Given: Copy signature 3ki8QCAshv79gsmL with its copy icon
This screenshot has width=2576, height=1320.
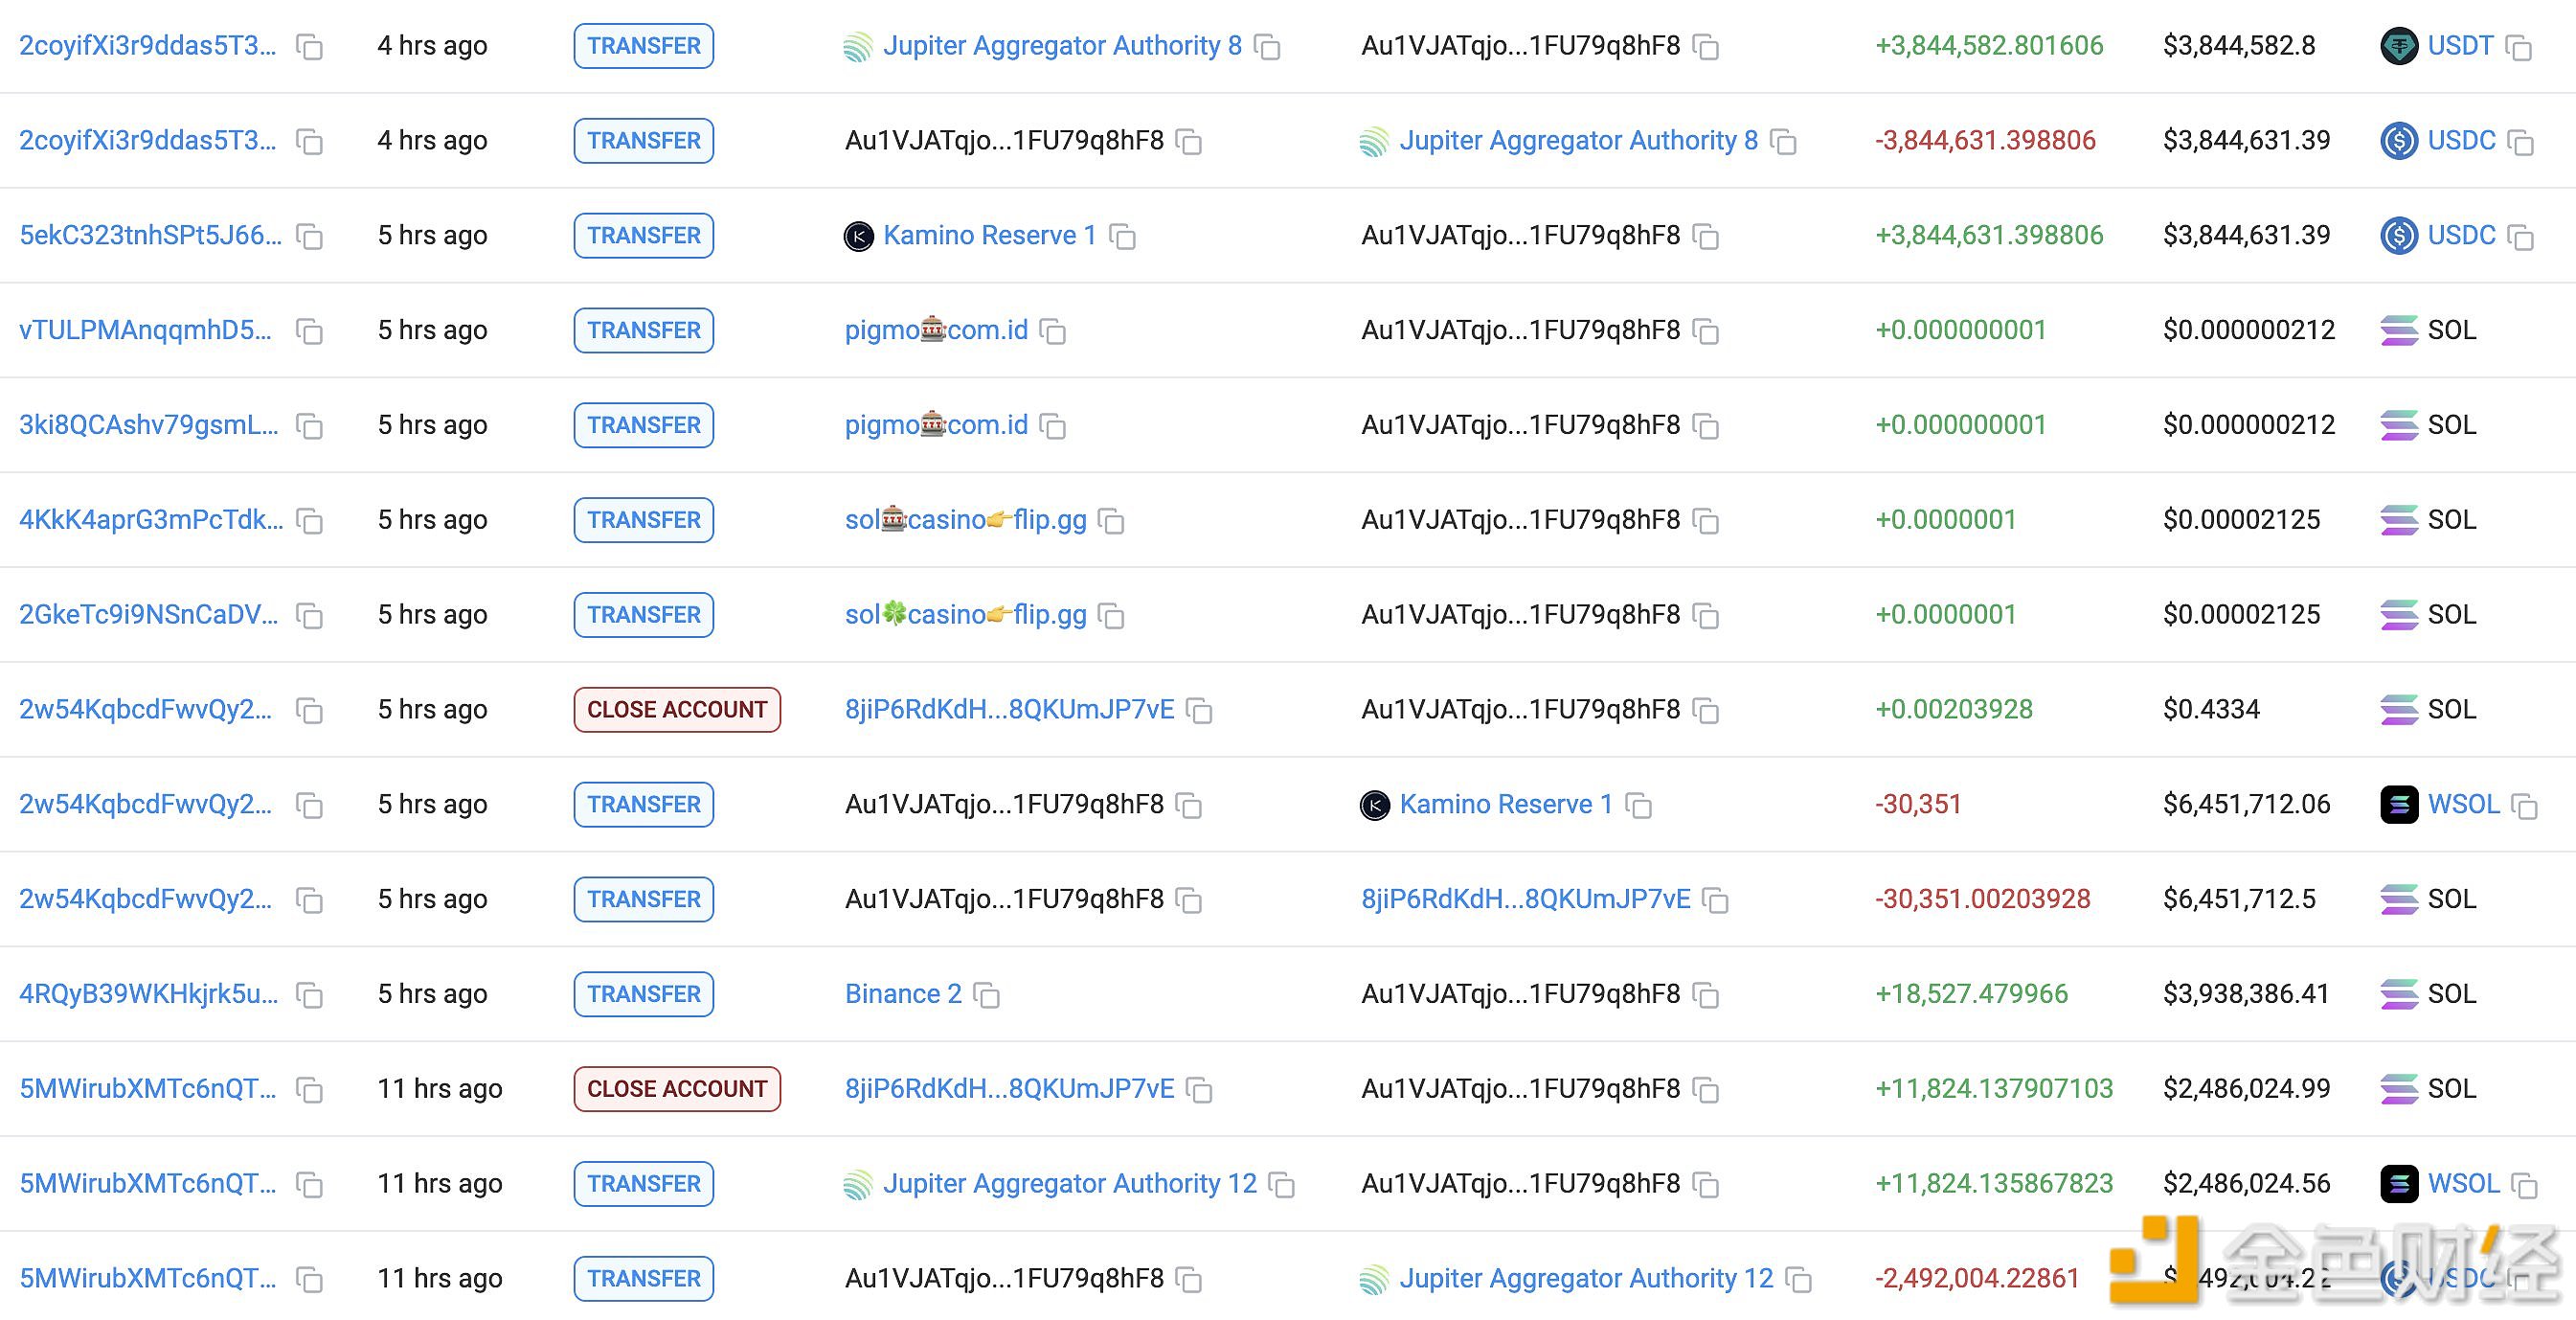Looking at the screenshot, I should pyautogui.click(x=310, y=427).
